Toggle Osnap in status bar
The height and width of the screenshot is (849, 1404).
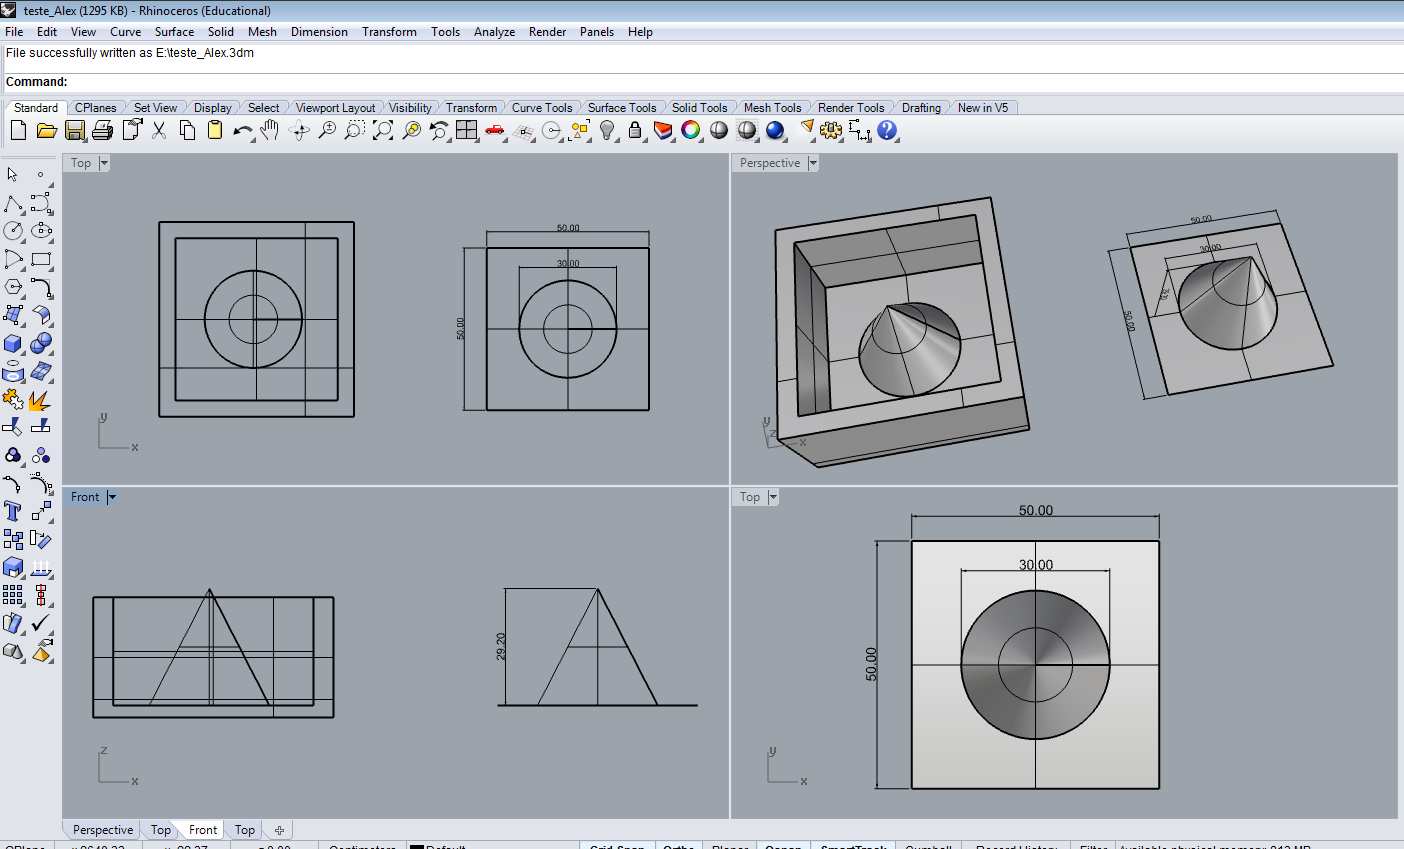[783, 846]
